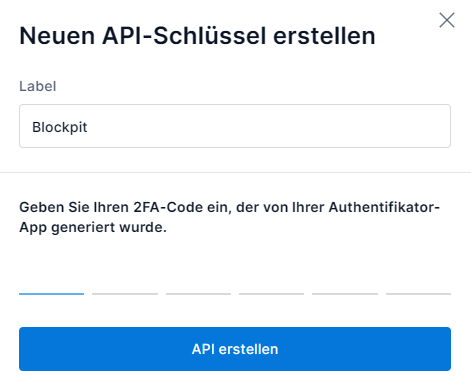Click the 'Neuen API-Schlüssel erstellen' heading
The image size is (471, 392).
coord(197,36)
